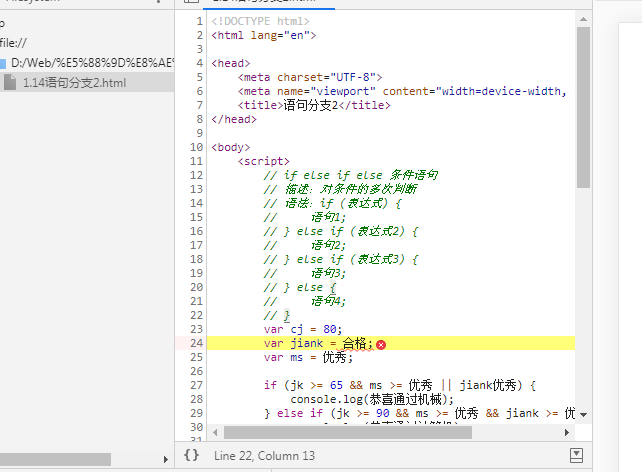The width and height of the screenshot is (642, 472).
Task: Click the 'var ms = 优秀;' statement
Action: [x=308, y=357]
